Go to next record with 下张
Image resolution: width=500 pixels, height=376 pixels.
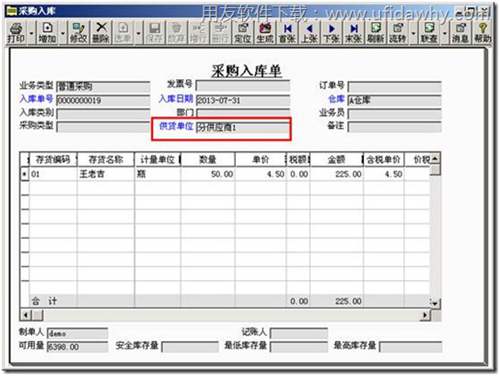(x=332, y=32)
